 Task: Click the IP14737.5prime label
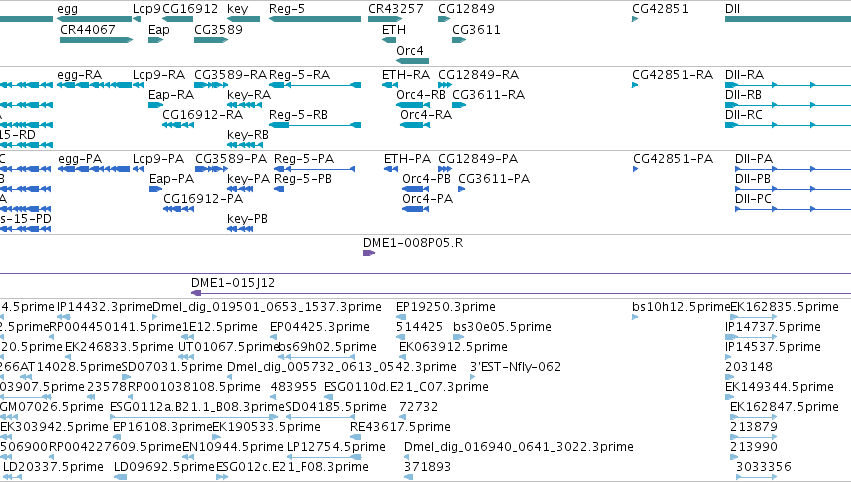pyautogui.click(x=773, y=327)
